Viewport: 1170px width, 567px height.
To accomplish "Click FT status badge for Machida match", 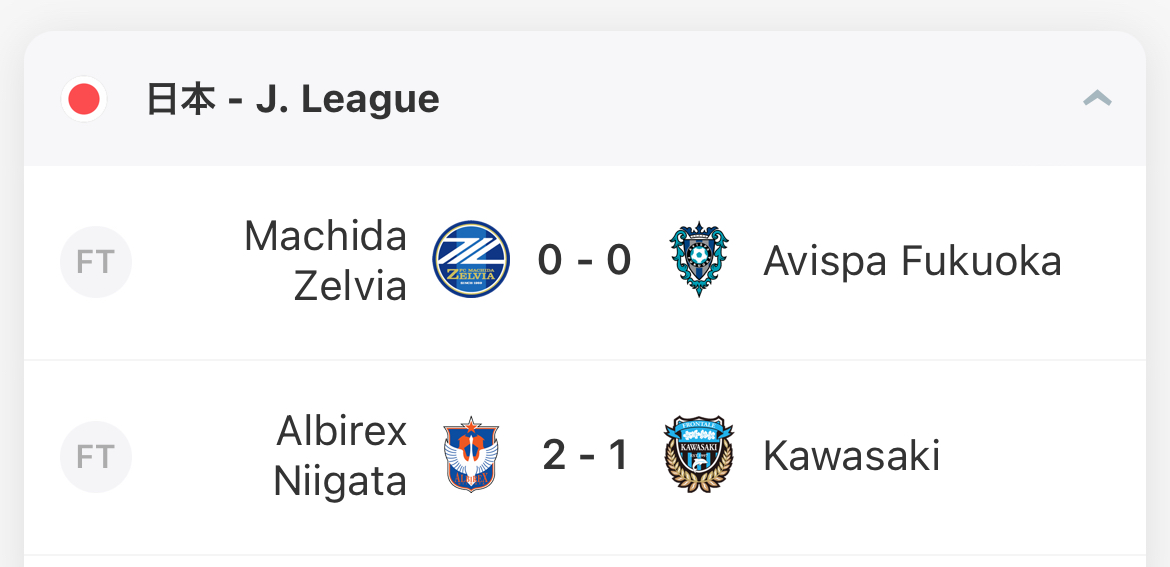I will pyautogui.click(x=96, y=262).
